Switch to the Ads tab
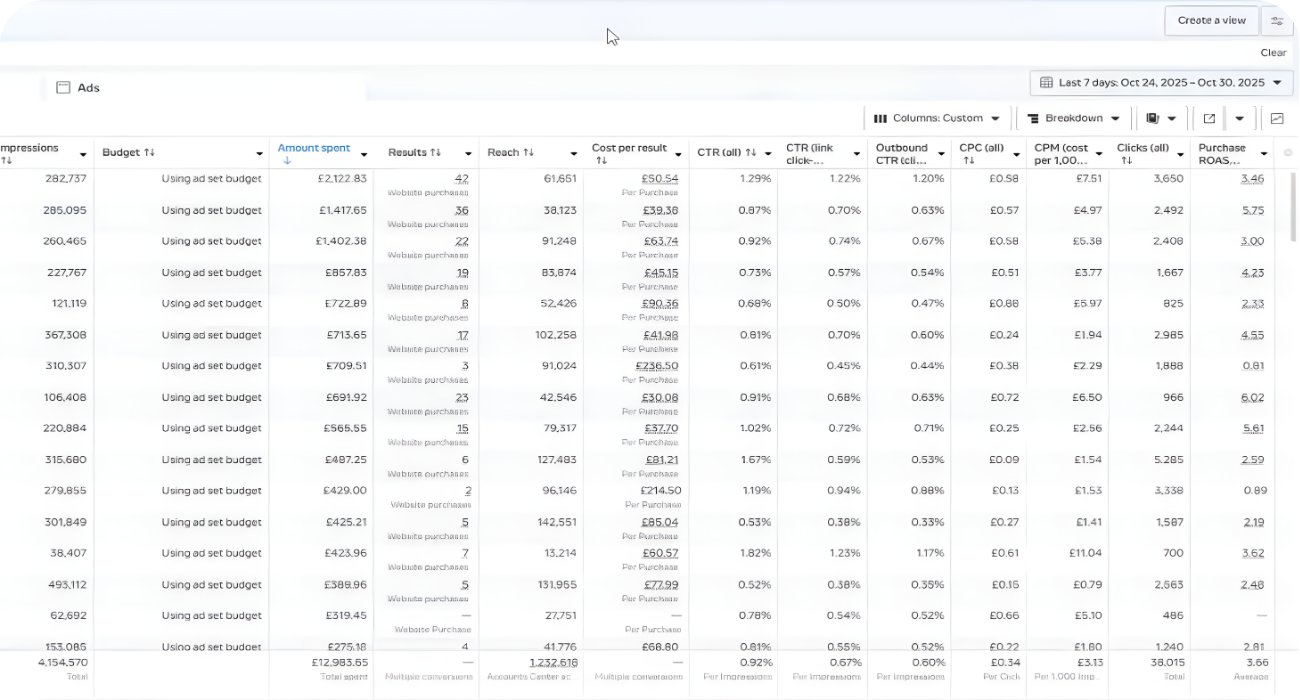1300x700 pixels. [89, 87]
